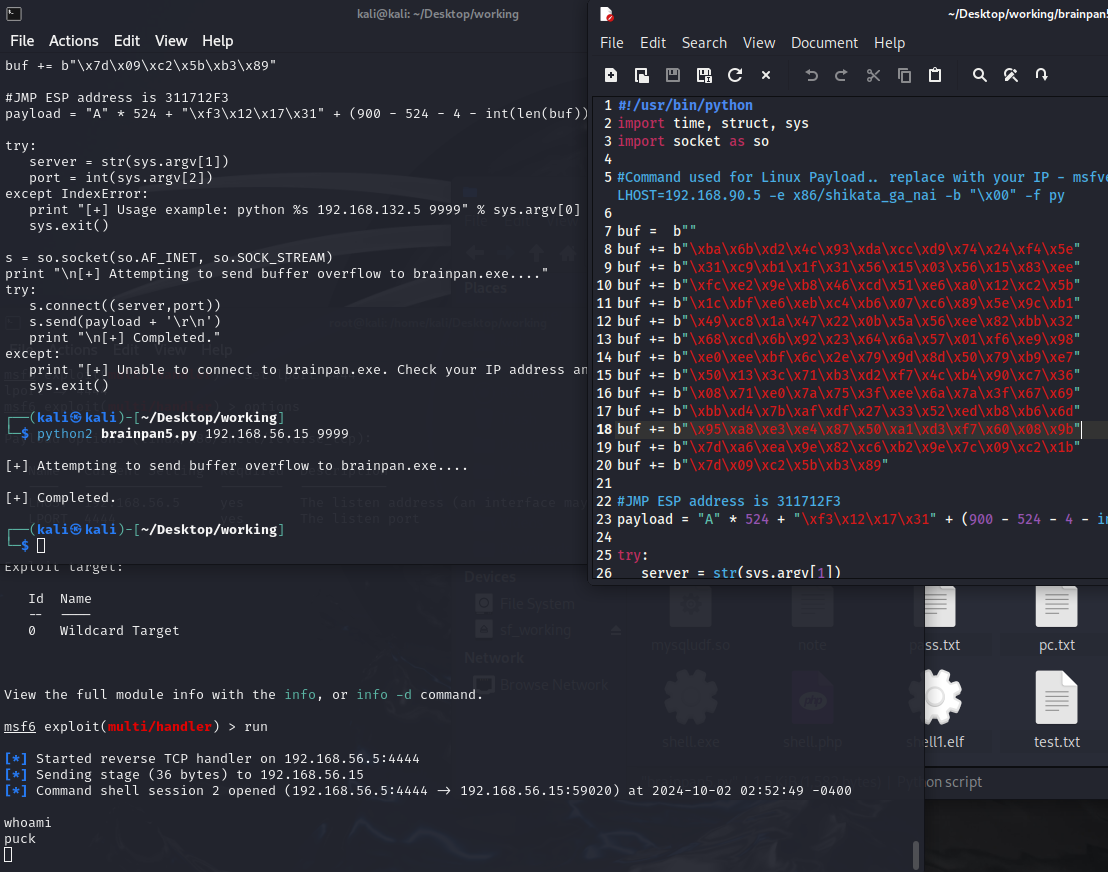The image size is (1108, 872).
Task: Click 'View the full module info' hint line
Action: pos(243,695)
